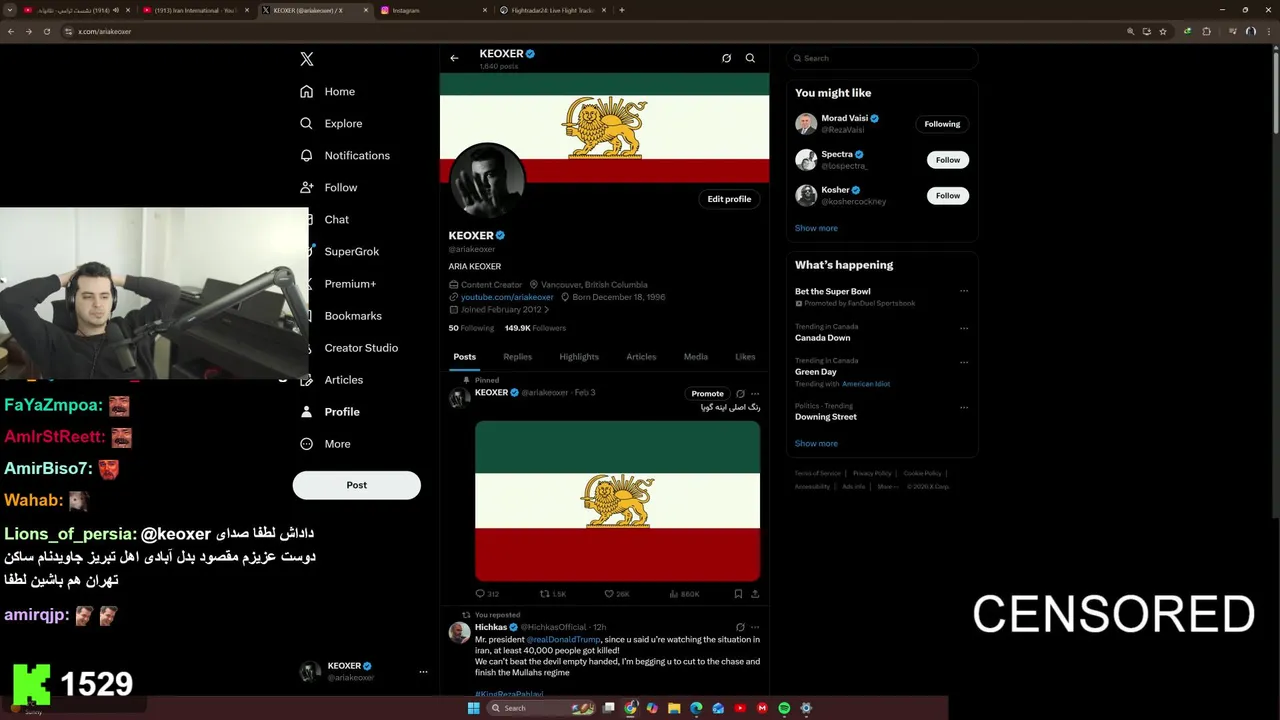Click the white Post button
The width and height of the screenshot is (1280, 720).
tap(357, 485)
